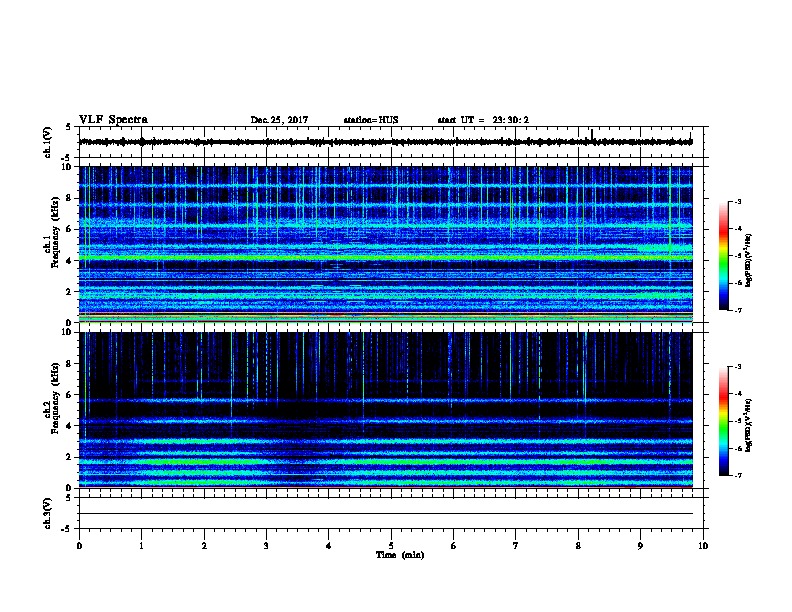792x612 pixels.
Task: Click the ch.3(V) axis label
Action: (x=48, y=513)
